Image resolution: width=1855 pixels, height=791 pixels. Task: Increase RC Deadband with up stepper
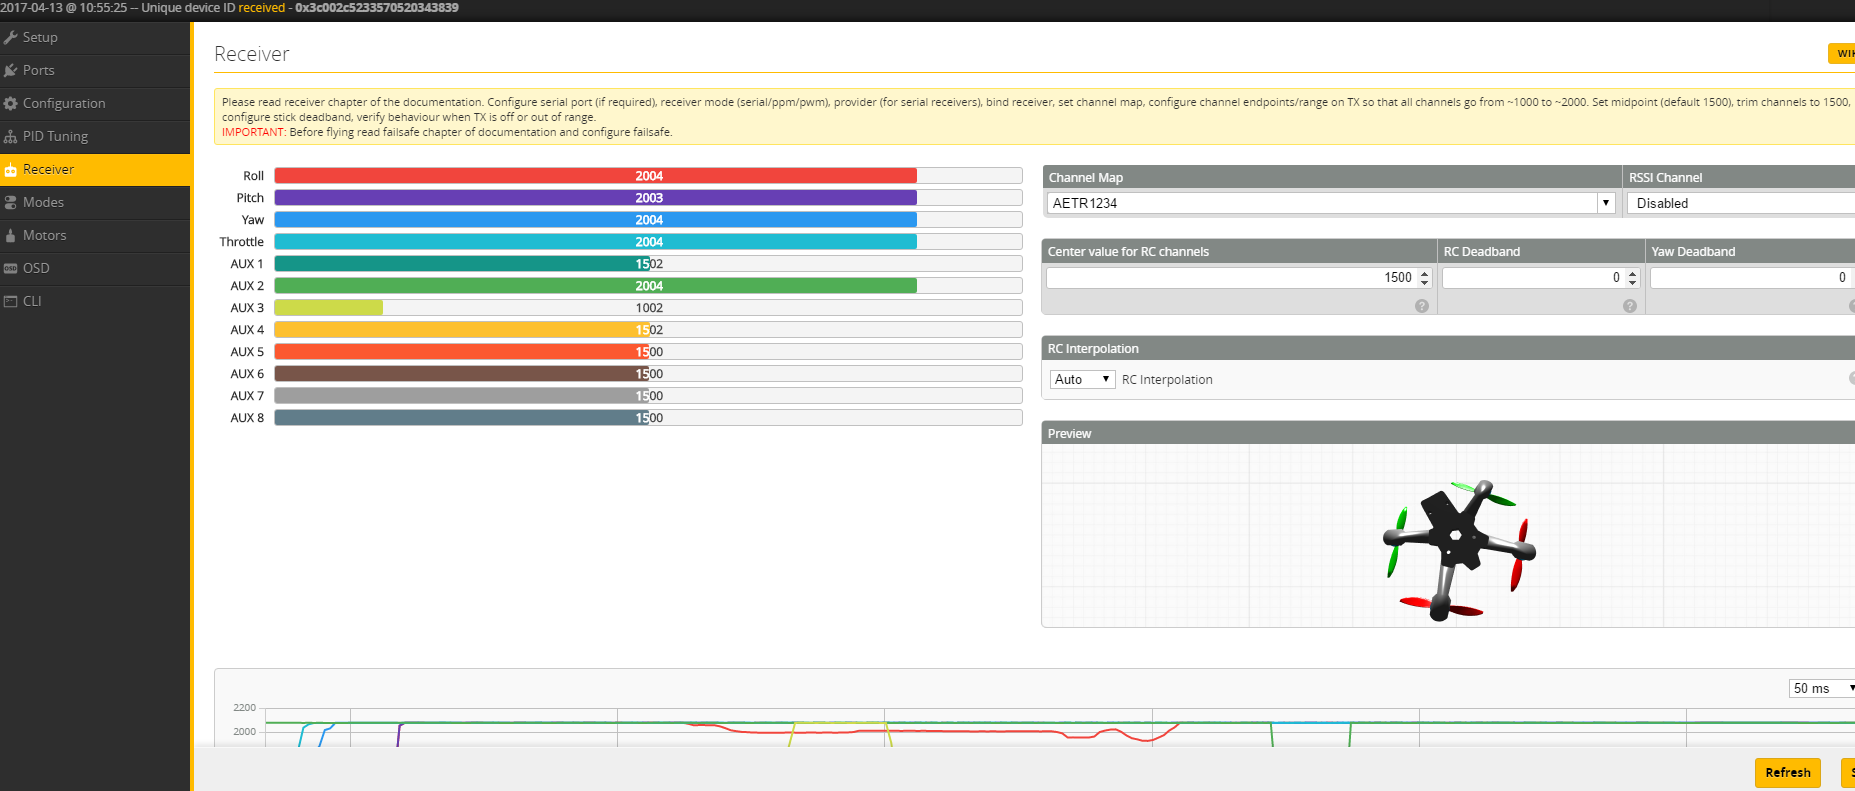[x=1633, y=272]
